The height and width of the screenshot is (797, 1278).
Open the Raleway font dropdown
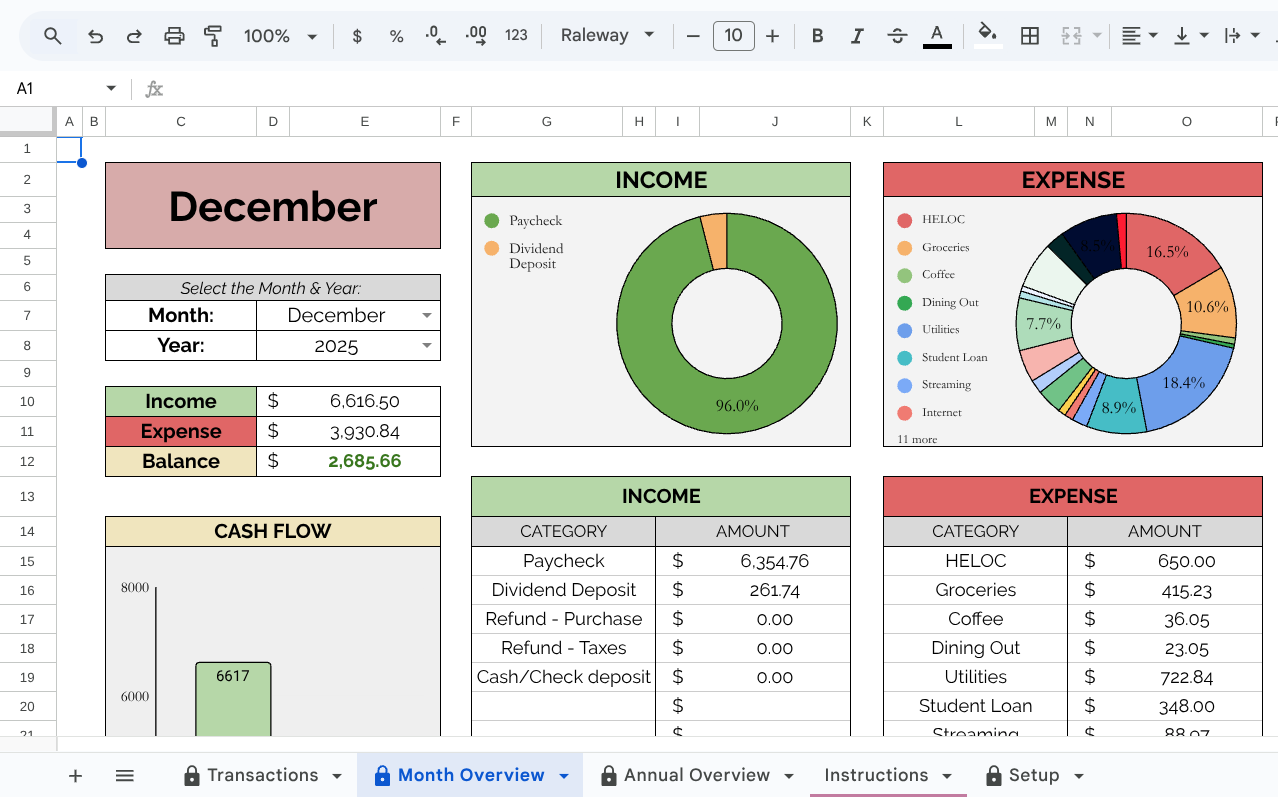(x=607, y=36)
